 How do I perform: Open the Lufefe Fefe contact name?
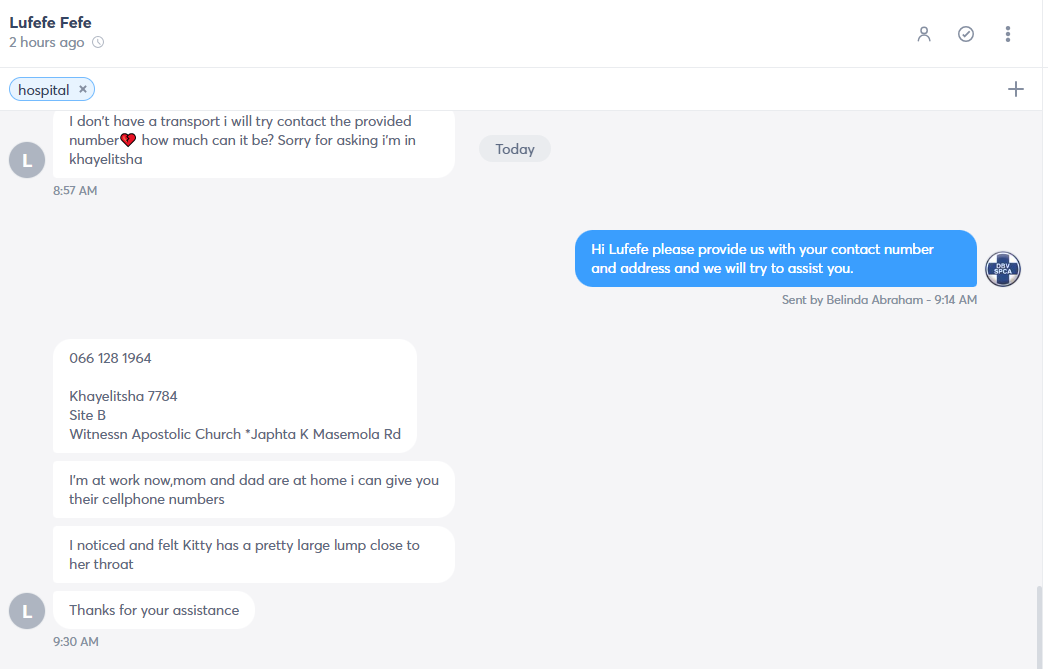coord(50,22)
